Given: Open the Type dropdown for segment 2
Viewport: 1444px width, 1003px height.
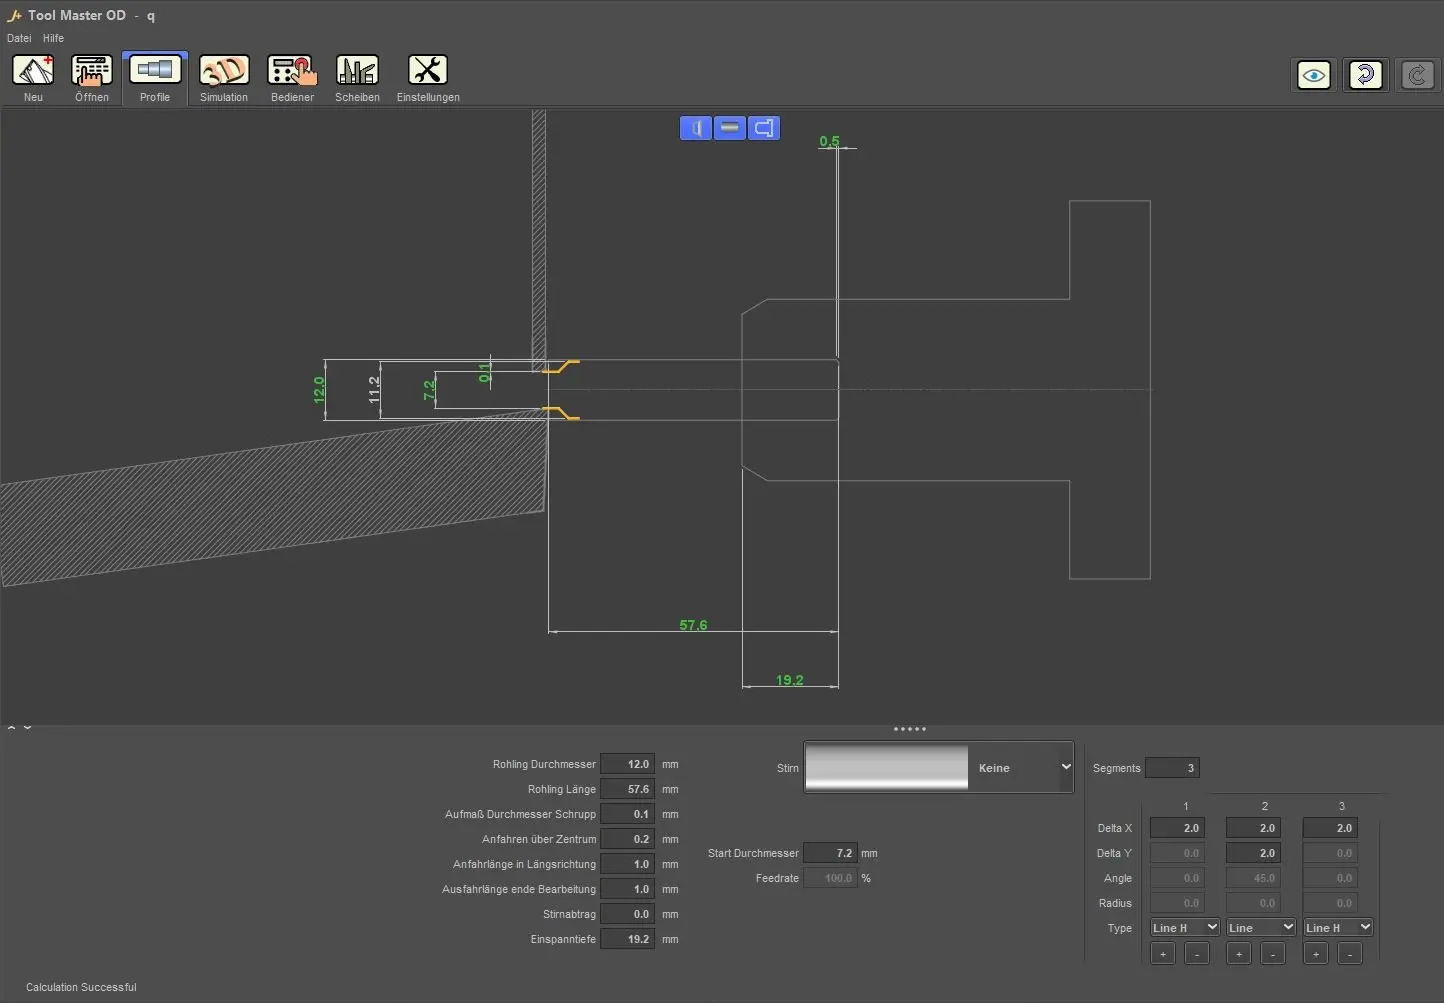Looking at the screenshot, I should point(1260,928).
